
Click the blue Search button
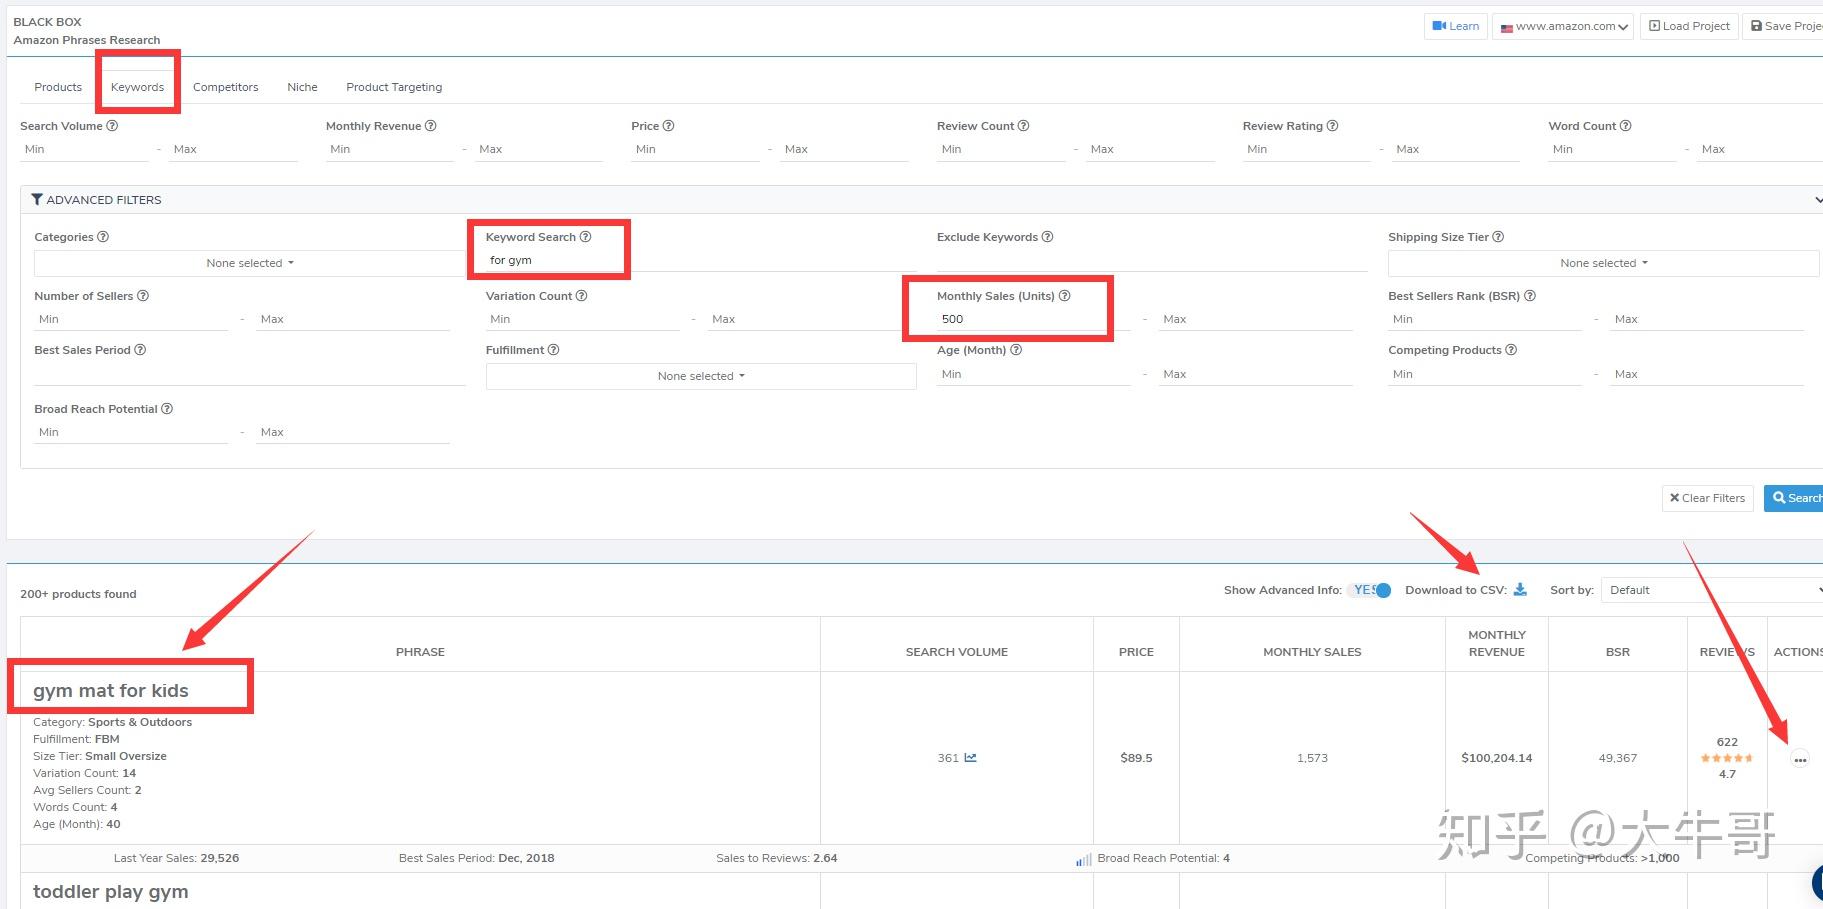tap(1794, 498)
